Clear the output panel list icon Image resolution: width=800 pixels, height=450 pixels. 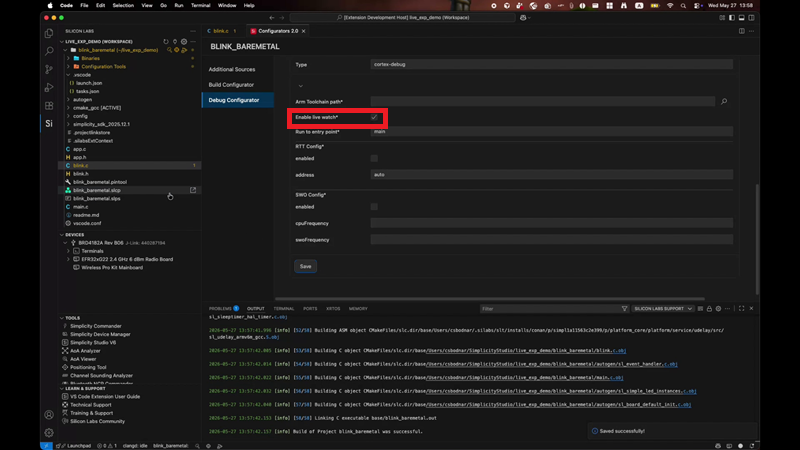701,309
